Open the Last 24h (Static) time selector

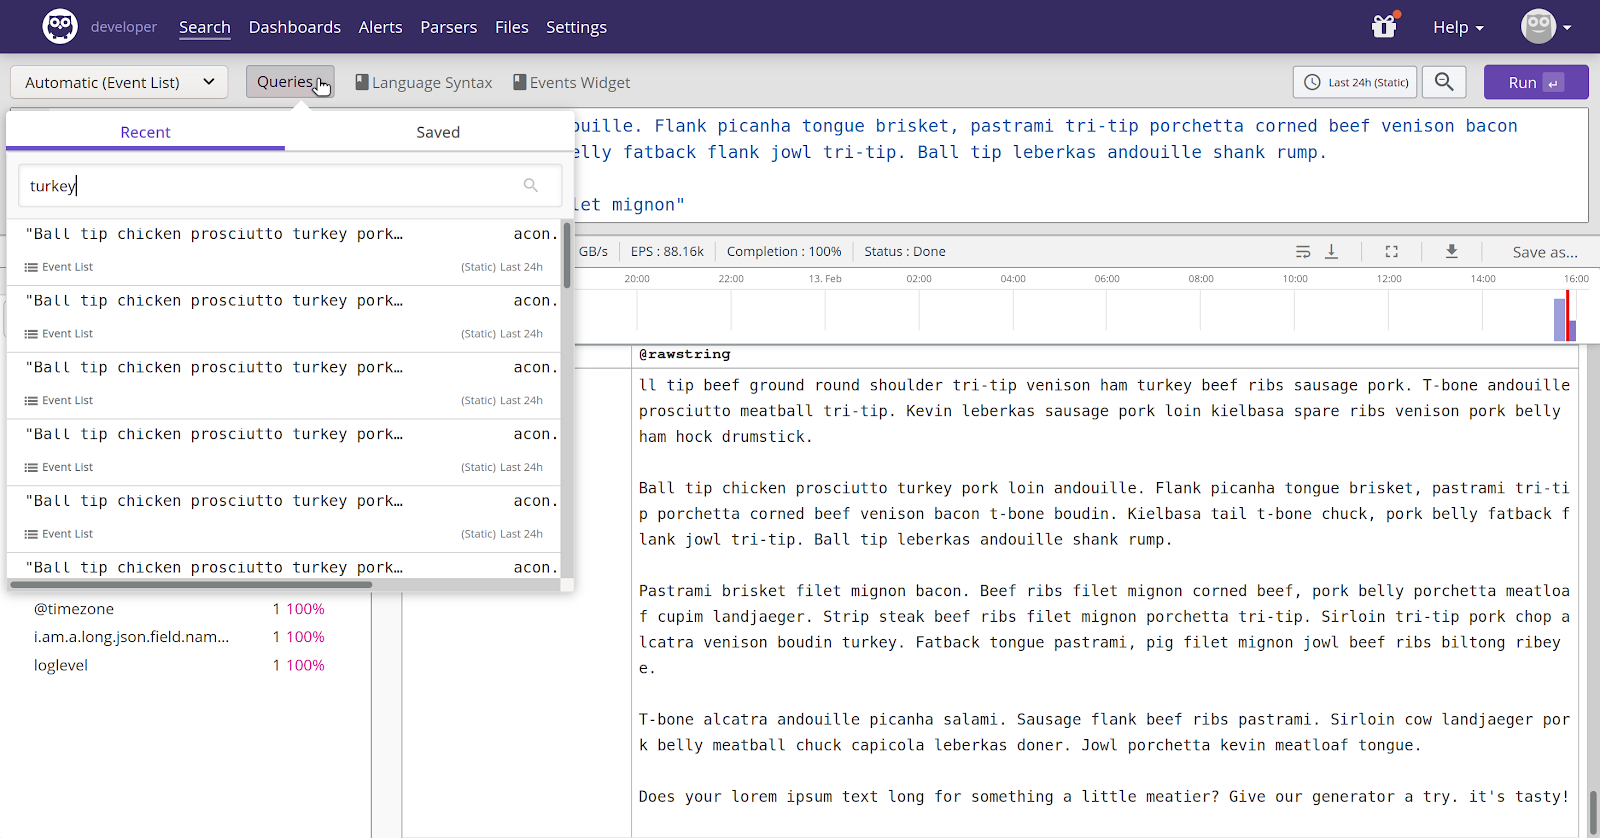[x=1356, y=82]
